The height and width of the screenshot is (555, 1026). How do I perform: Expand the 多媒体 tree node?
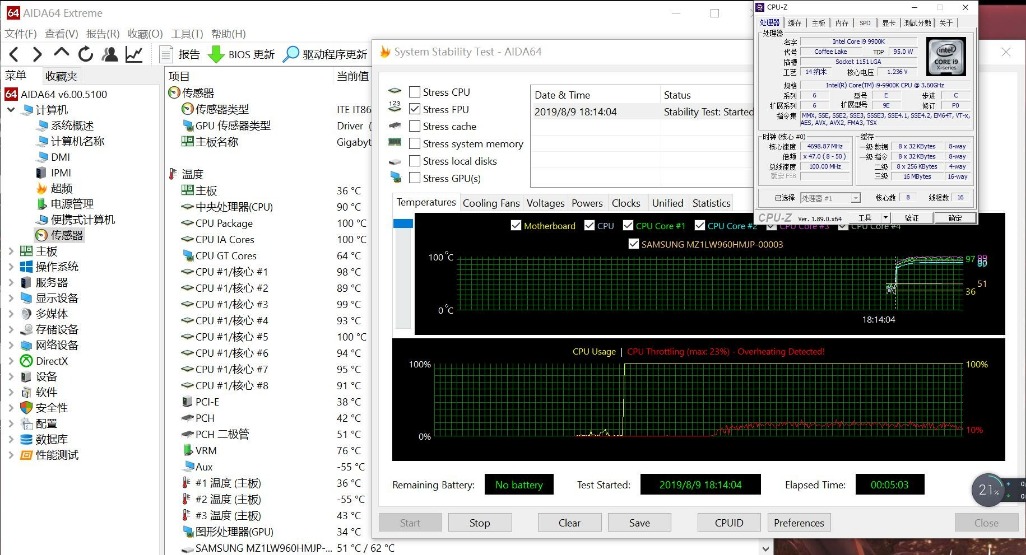(10, 313)
